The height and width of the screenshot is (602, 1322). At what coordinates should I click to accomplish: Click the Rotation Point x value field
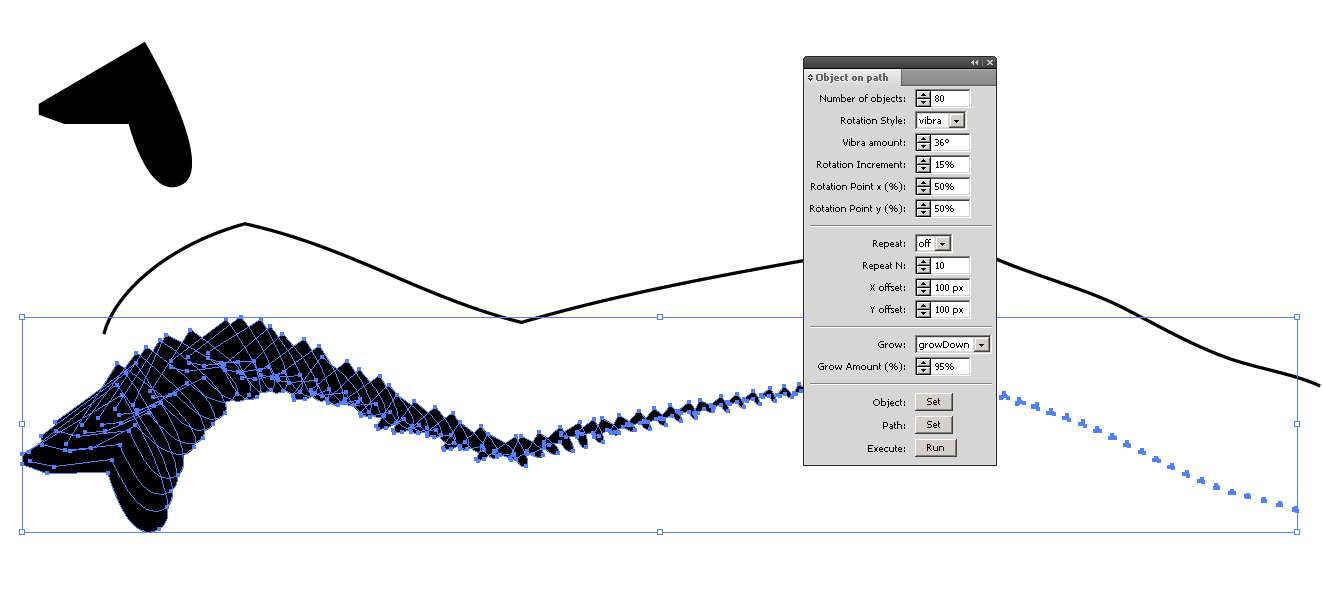[950, 187]
